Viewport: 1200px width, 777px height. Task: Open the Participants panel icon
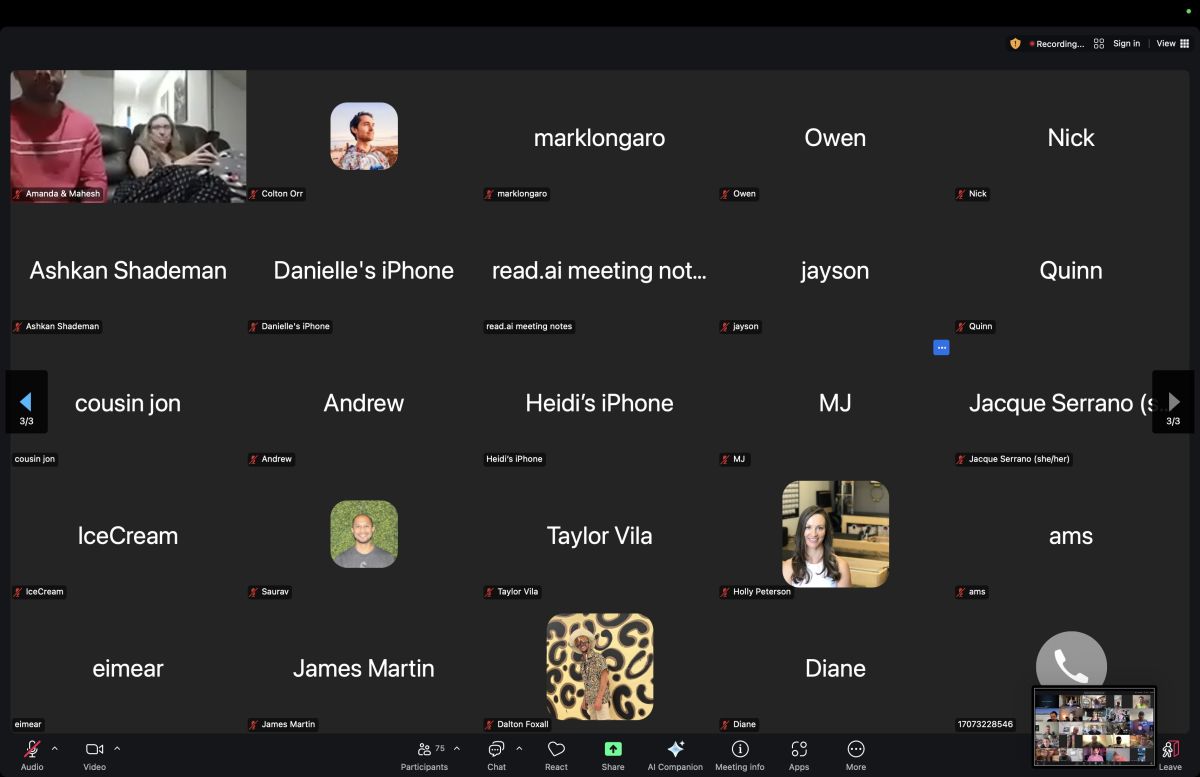425,749
